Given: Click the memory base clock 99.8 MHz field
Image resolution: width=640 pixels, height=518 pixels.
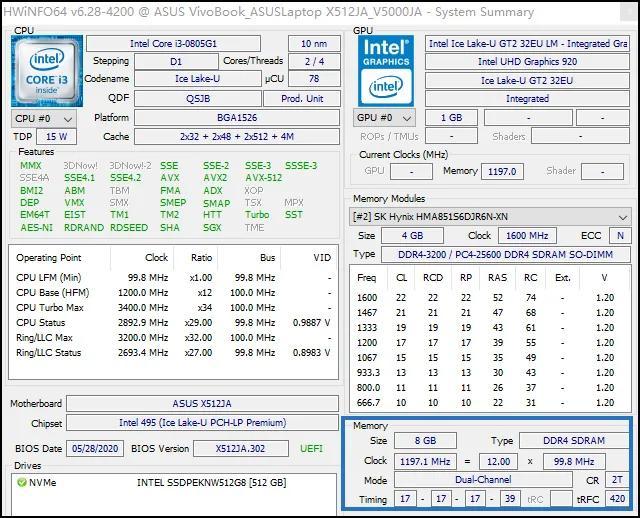Looking at the screenshot, I should click(574, 462).
